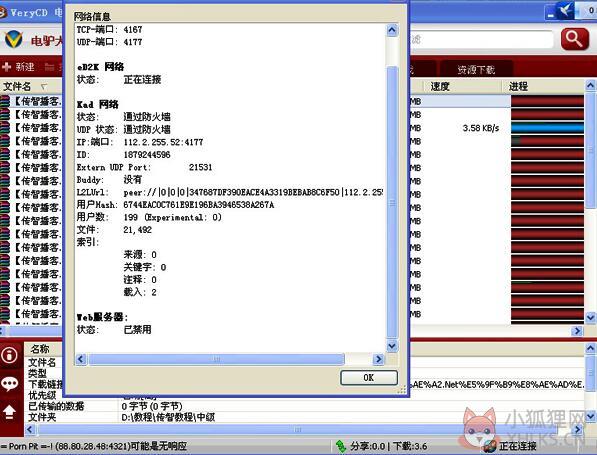Viewport: 597px width, 455px height.
Task: Click the blue progress bar of downloading file
Action: [x=547, y=128]
